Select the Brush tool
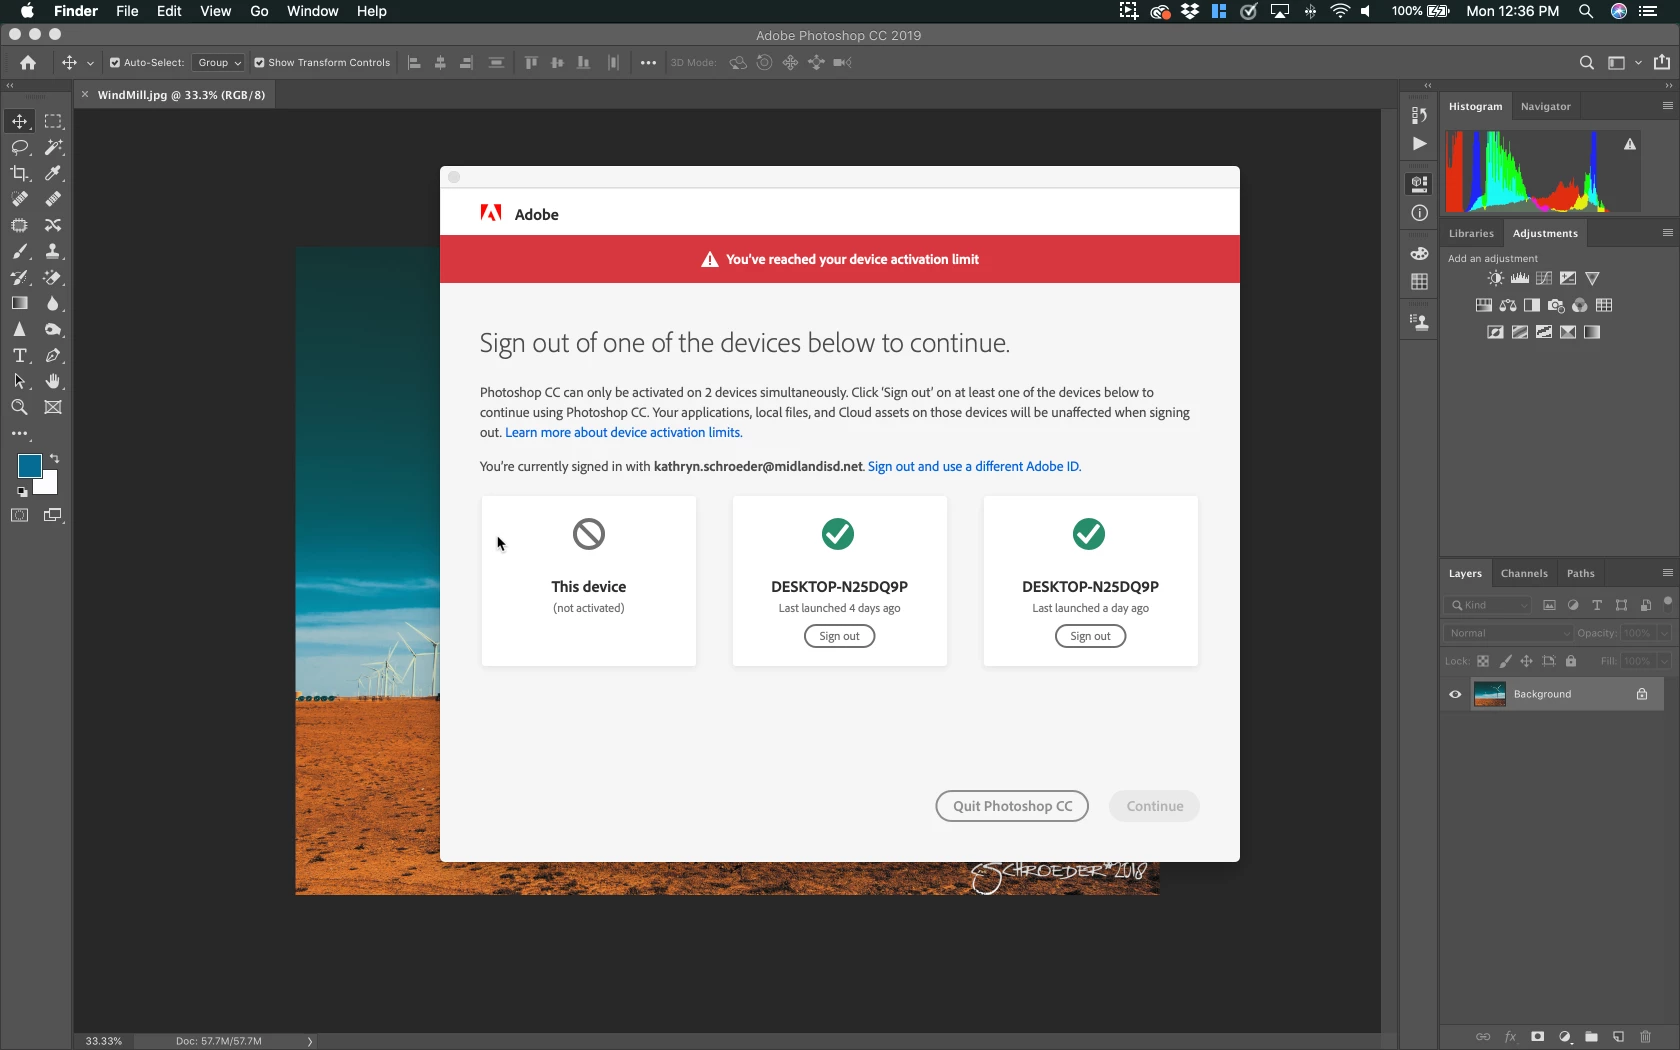Viewport: 1680px width, 1050px height. (20, 251)
